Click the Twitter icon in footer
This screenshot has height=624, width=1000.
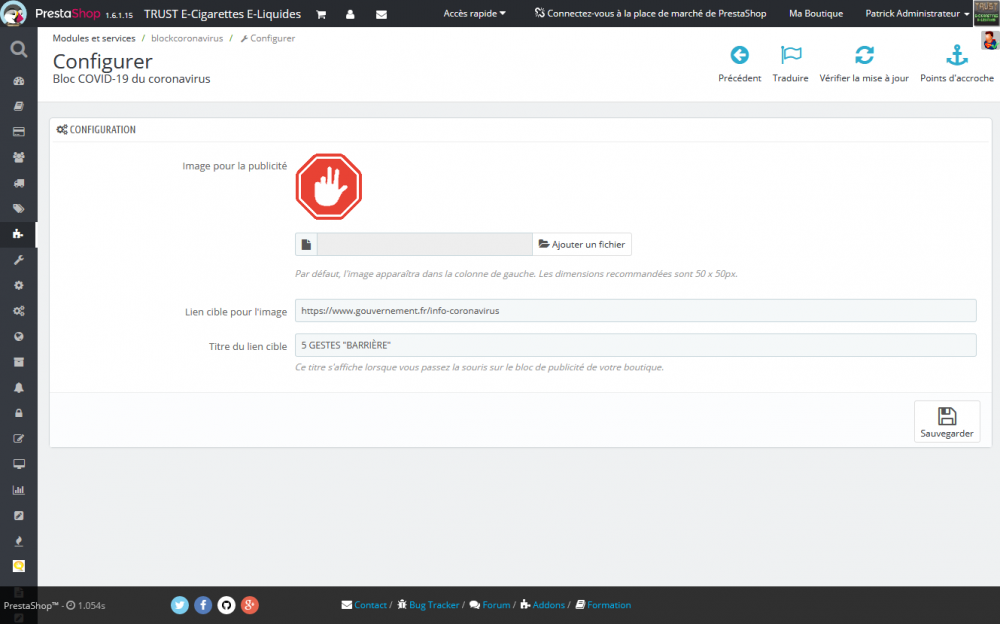(180, 605)
